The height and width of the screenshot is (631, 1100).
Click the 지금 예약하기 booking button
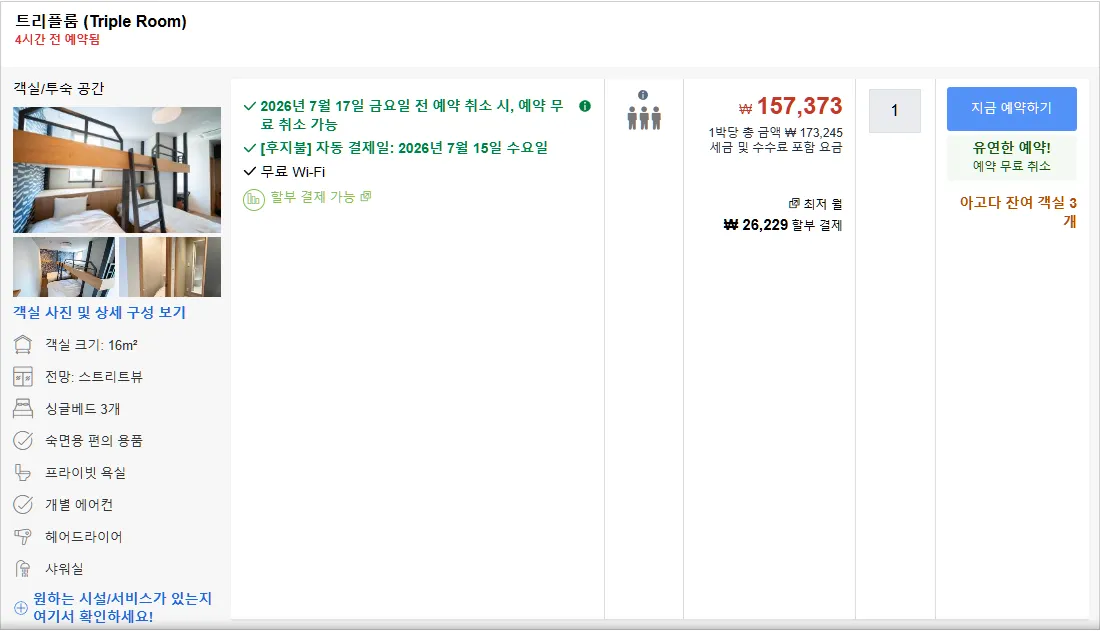(1012, 109)
